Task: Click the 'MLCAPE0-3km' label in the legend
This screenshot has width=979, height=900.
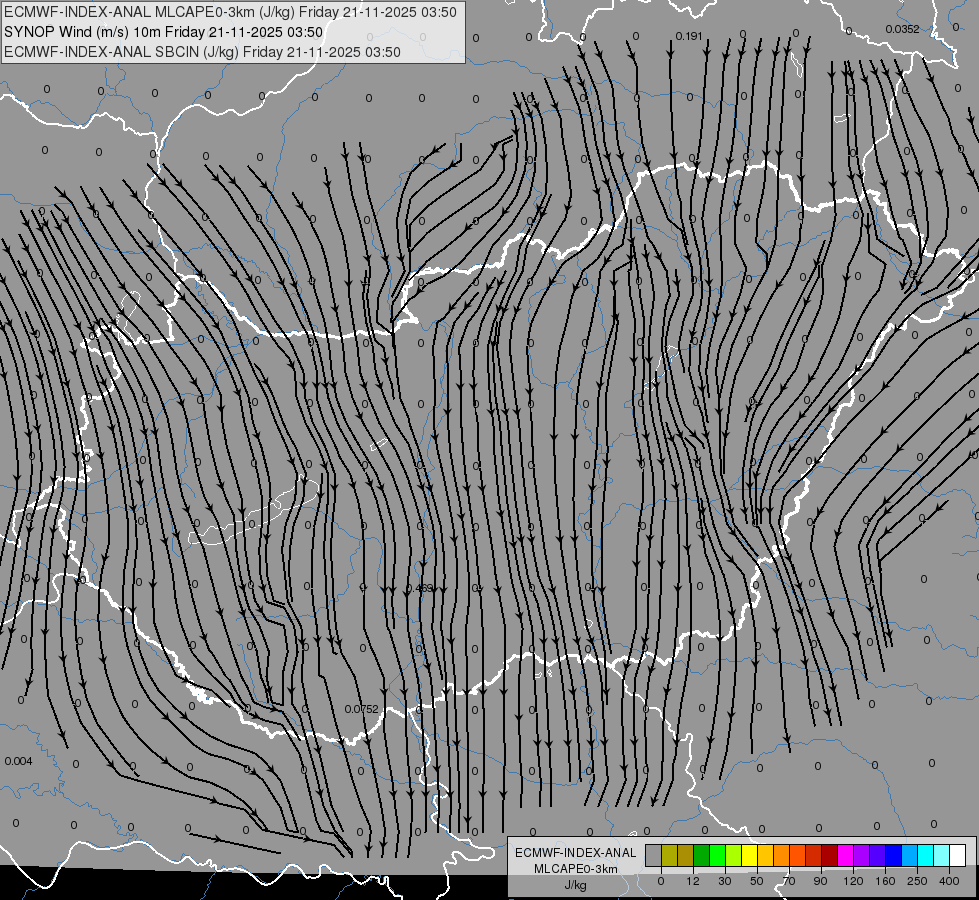Action: click(576, 869)
